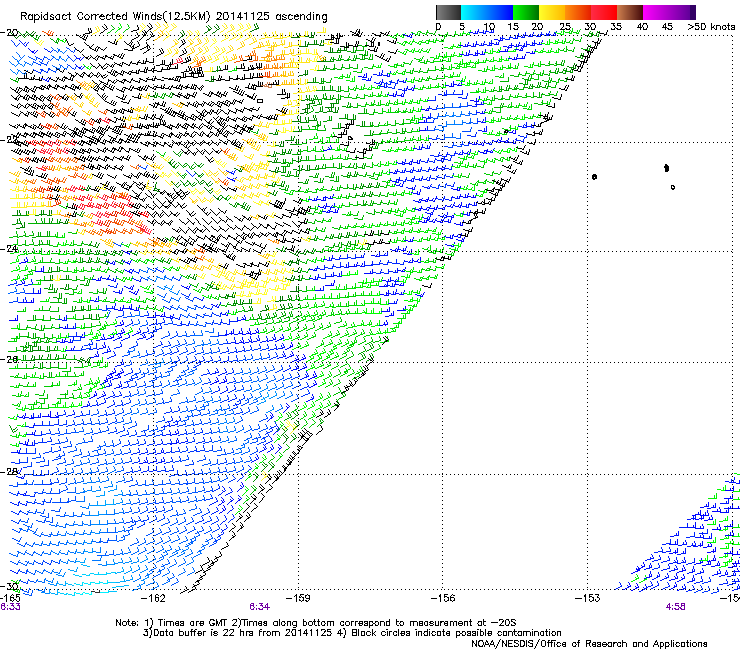740x650 pixels.
Task: Click the 'Times are GMT' note line
Action: (x=316, y=623)
